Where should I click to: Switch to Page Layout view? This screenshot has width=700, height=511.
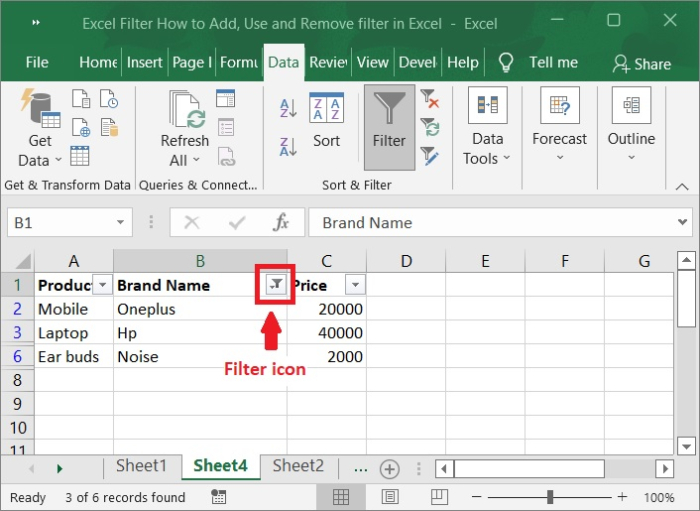coord(390,497)
